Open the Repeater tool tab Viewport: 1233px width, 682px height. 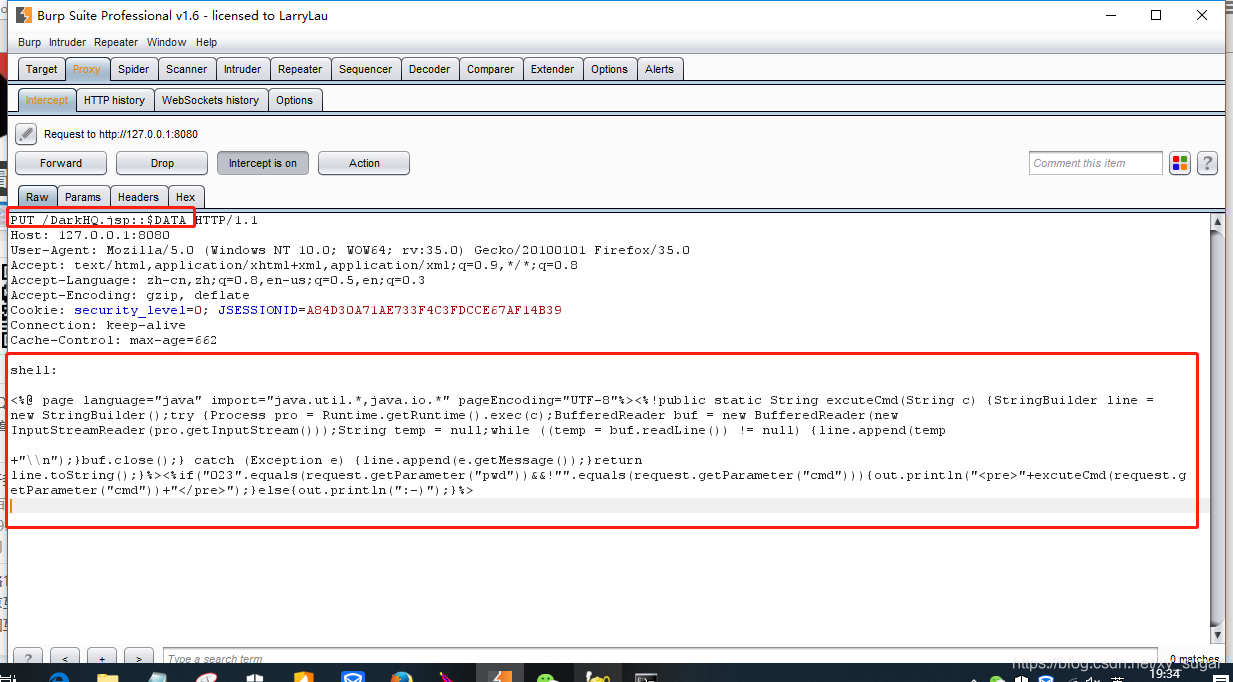tap(300, 69)
